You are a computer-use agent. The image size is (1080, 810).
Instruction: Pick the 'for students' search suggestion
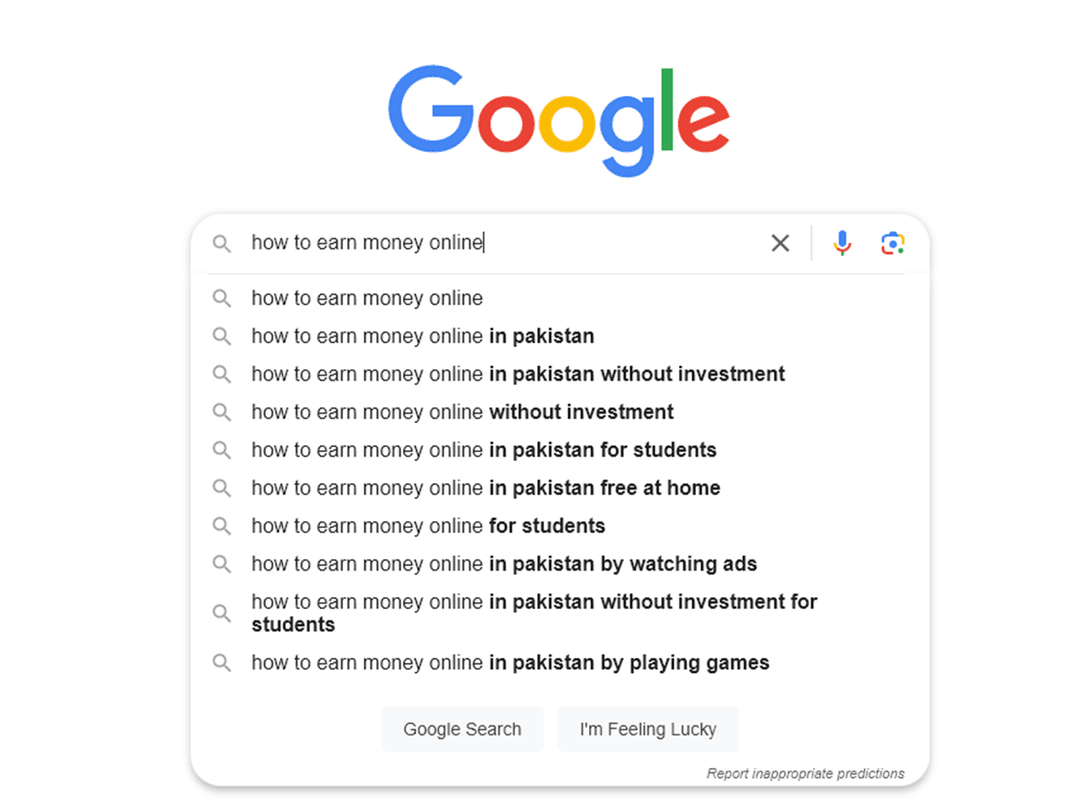[x=428, y=525]
